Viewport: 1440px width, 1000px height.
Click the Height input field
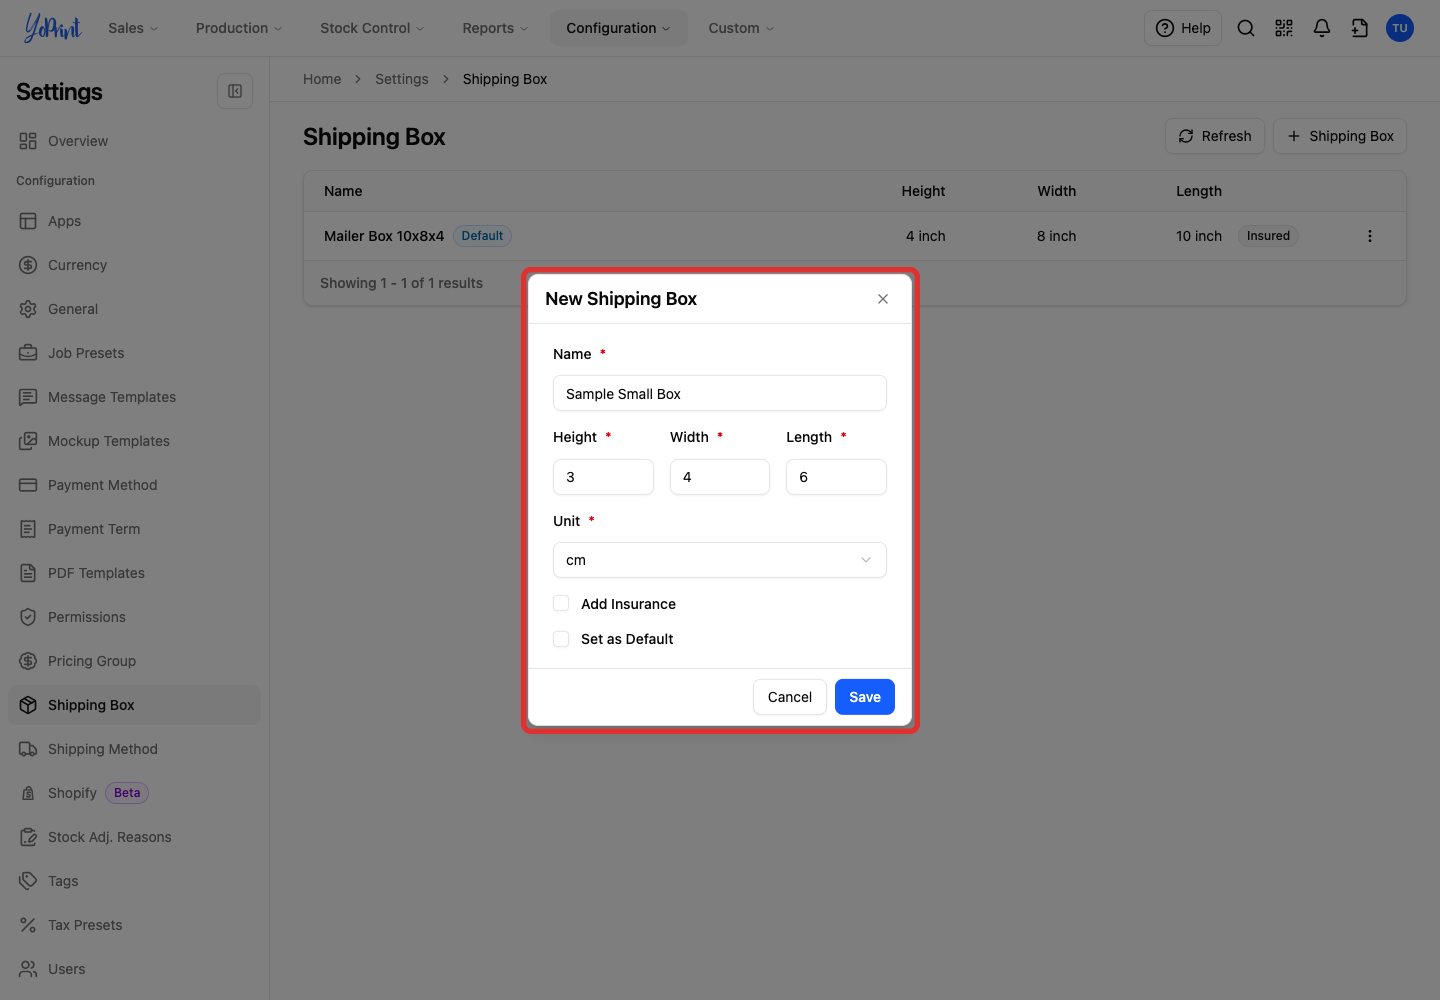603,477
